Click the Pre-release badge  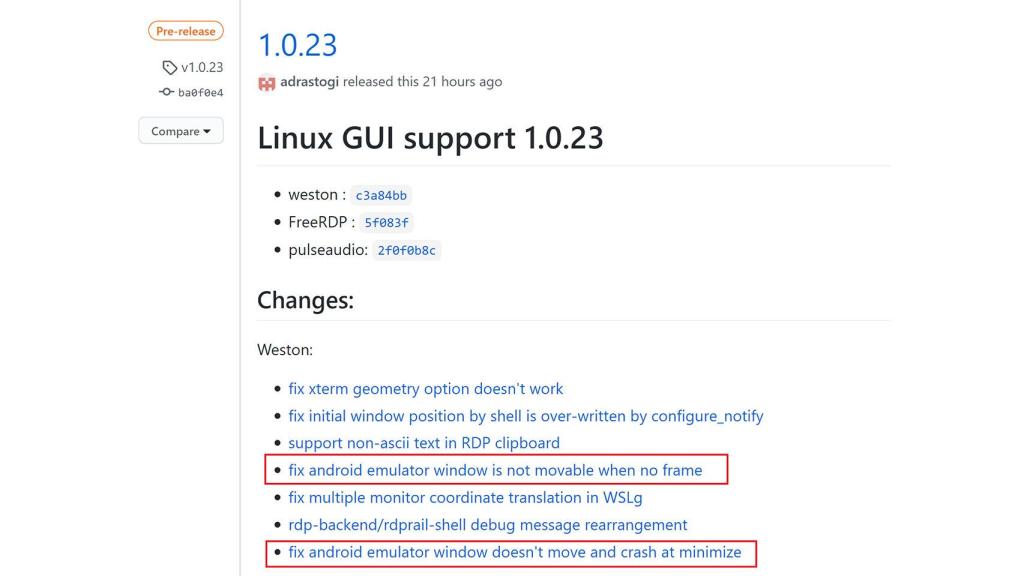pos(185,30)
